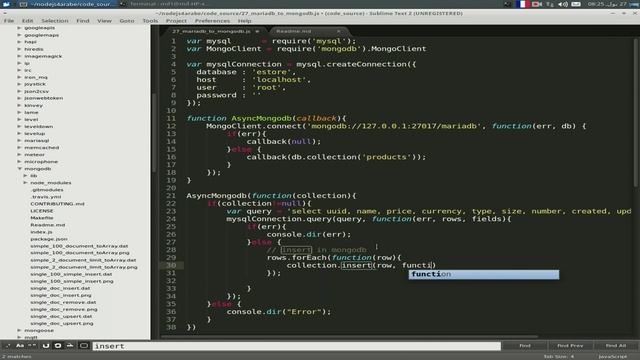Expand the jsonwebtoken folder

pos(19,98)
